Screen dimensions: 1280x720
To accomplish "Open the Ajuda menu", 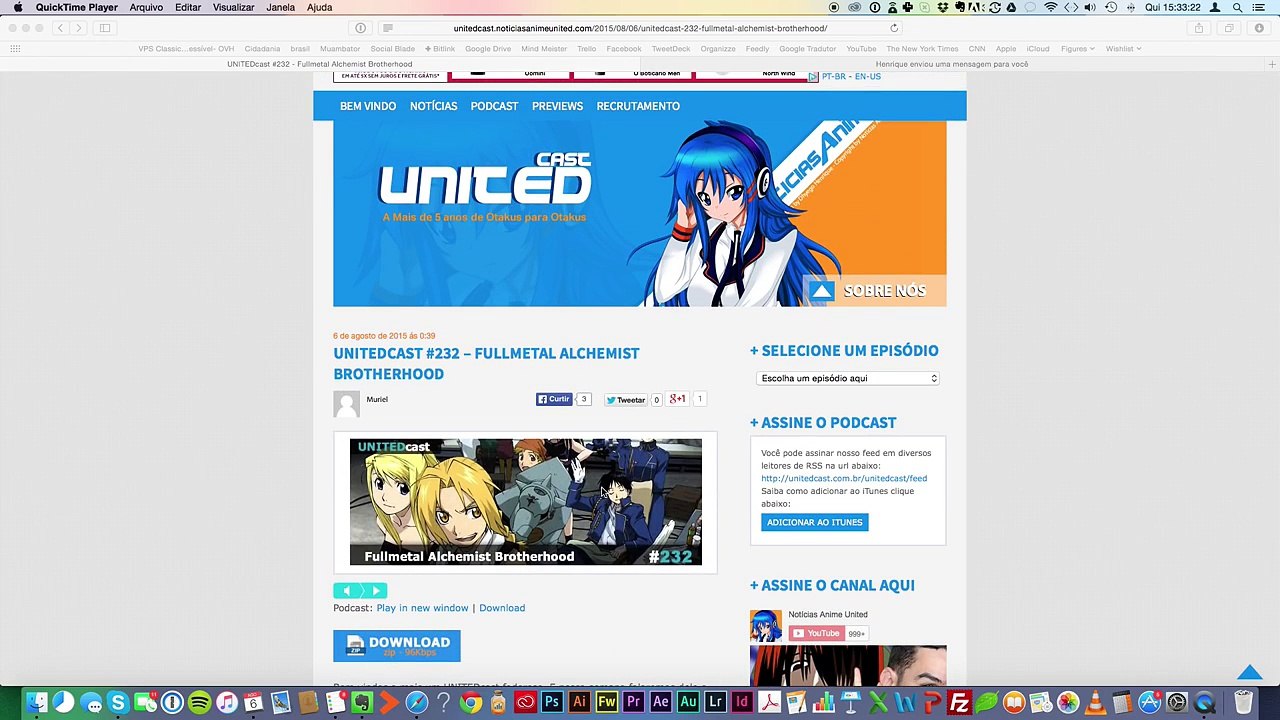I will point(319,7).
